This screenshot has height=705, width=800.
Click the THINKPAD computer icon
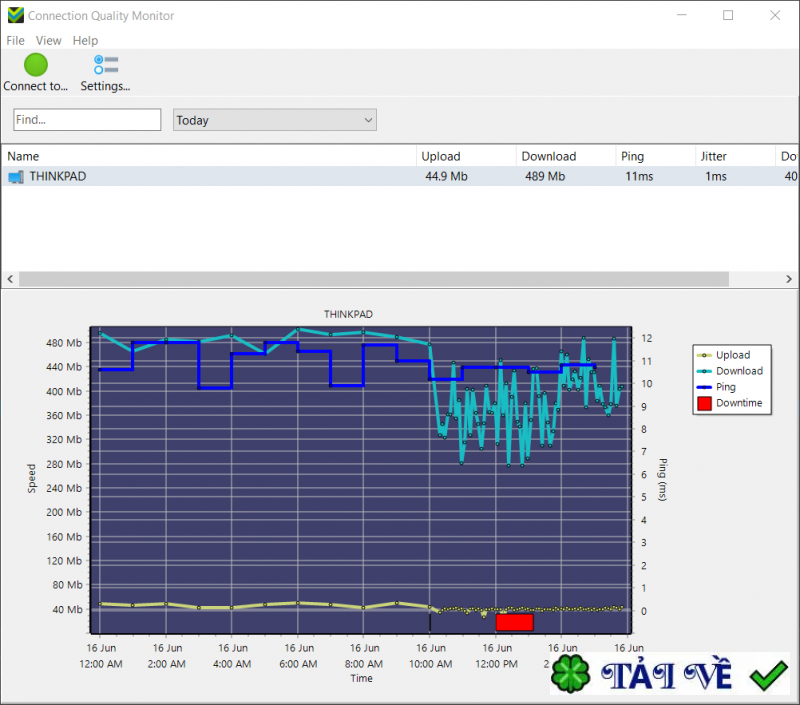(16, 177)
